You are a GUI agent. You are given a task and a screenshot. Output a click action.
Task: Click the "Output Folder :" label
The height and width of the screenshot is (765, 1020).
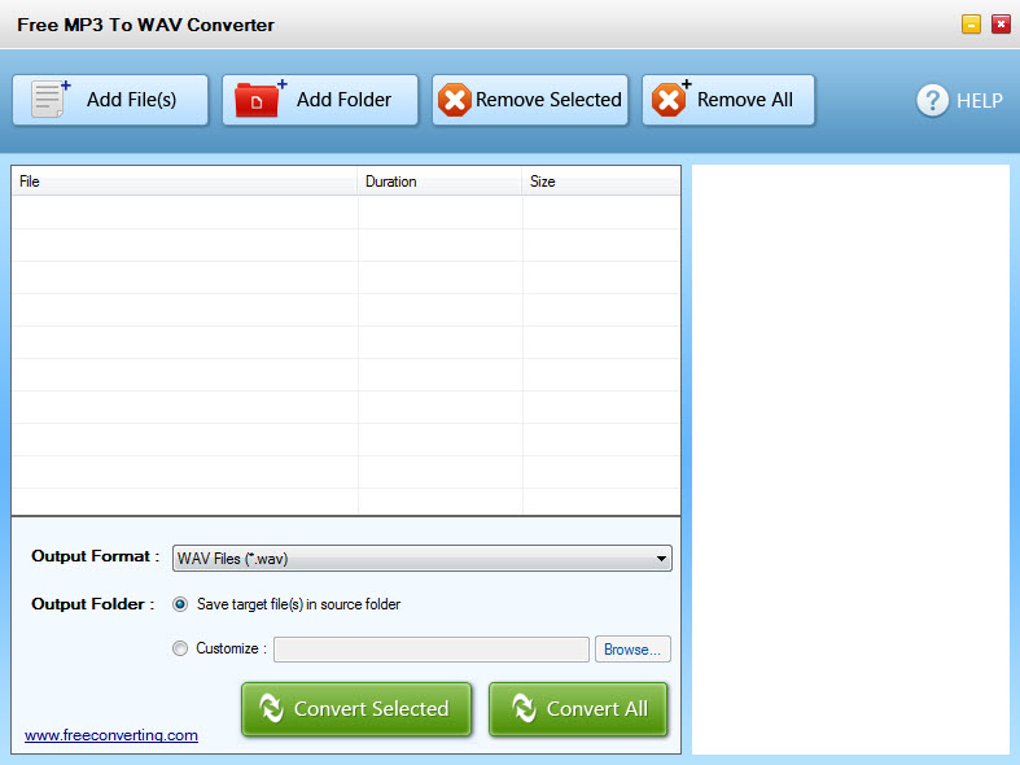click(92, 604)
